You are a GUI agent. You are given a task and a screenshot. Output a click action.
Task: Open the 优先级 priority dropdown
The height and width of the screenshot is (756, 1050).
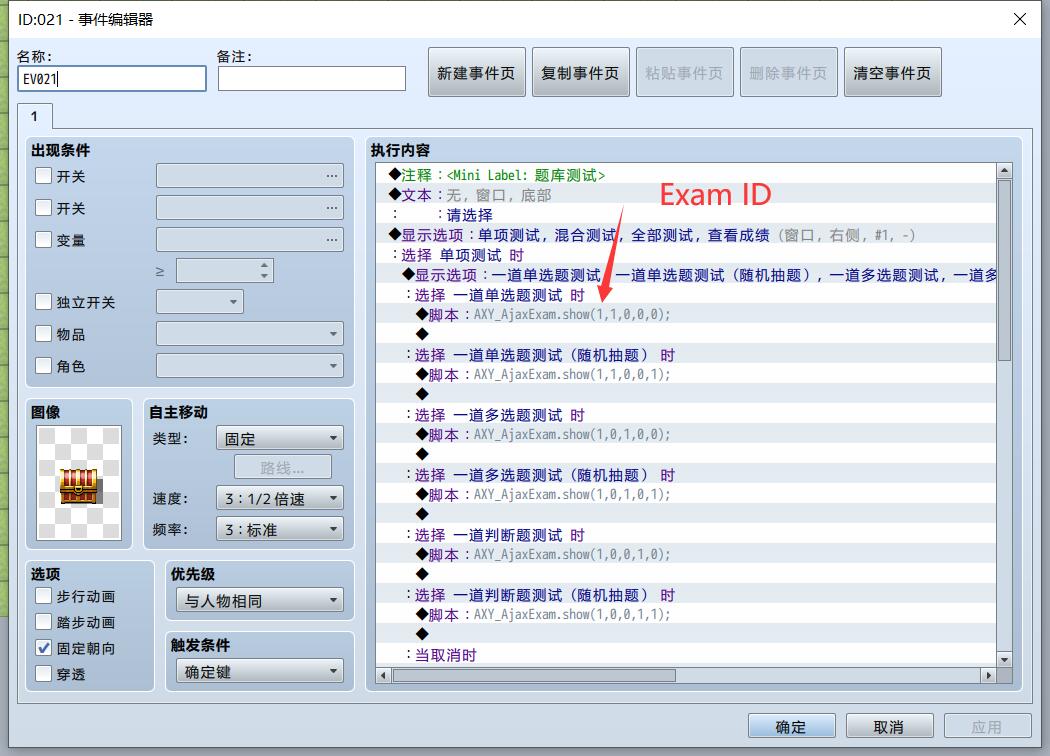coord(260,601)
